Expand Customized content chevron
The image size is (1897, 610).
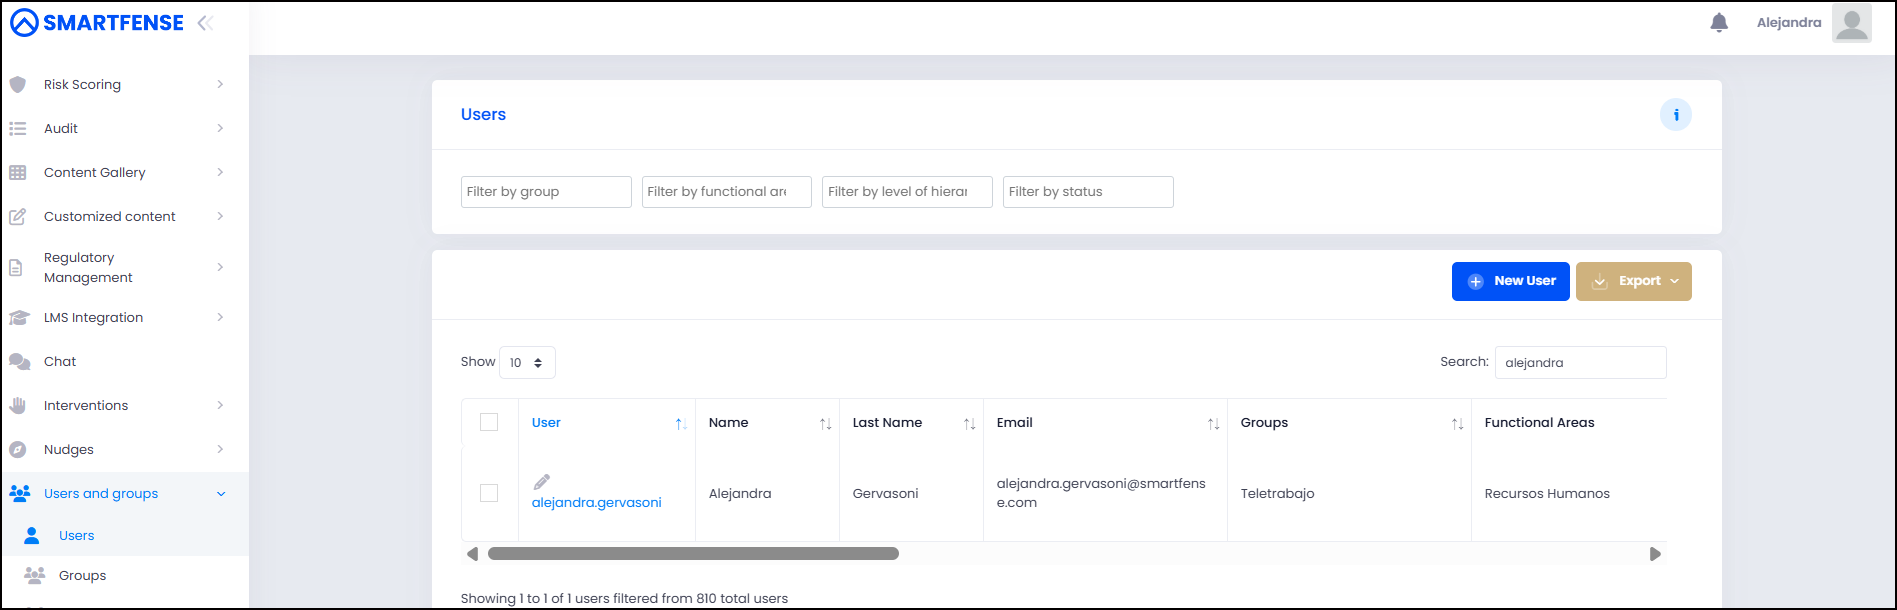[x=220, y=217]
